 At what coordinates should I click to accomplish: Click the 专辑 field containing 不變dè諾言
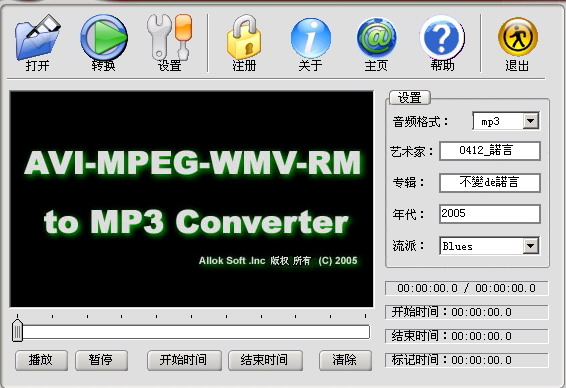(489, 182)
